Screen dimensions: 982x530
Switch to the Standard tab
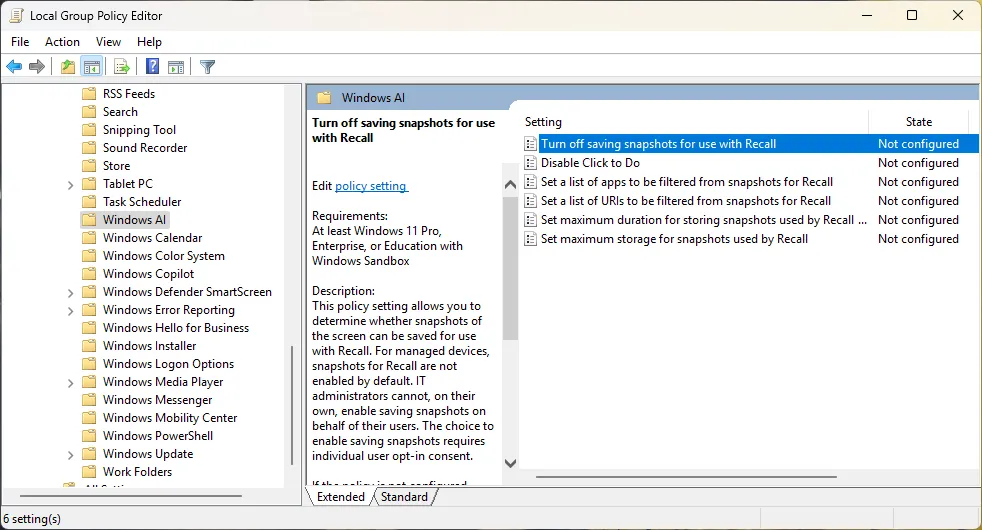(x=405, y=497)
